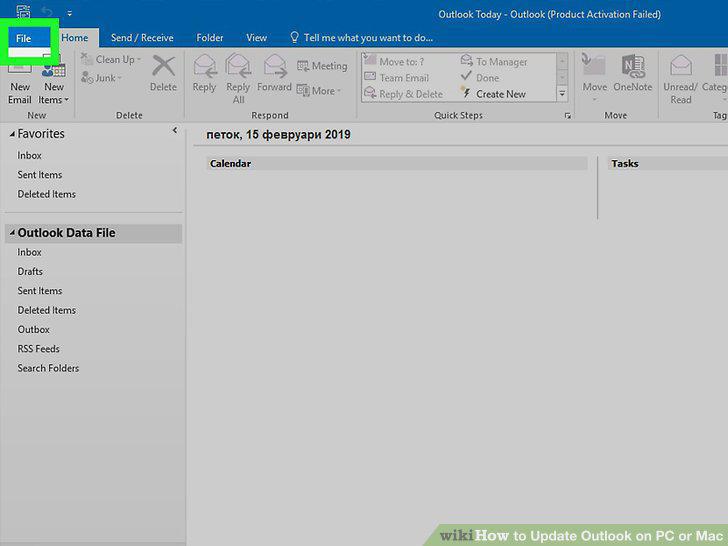728x546 pixels.
Task: Select Sent Items under Favorites
Action: click(40, 175)
